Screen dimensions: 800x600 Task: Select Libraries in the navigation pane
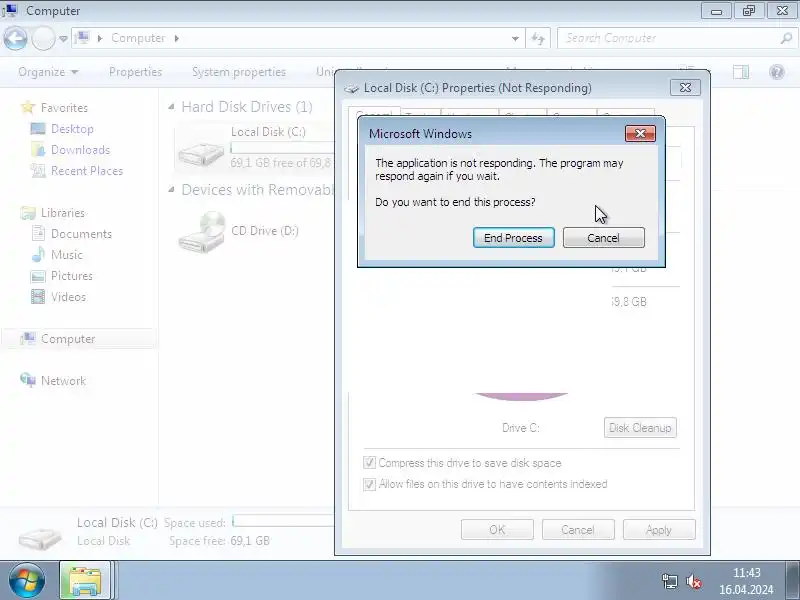click(x=63, y=213)
